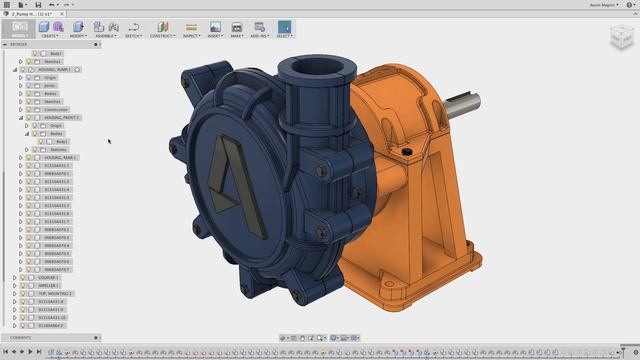The image size is (640, 360).
Task: Expand the HOUSING_REAR:1 tree node
Action: (21, 158)
